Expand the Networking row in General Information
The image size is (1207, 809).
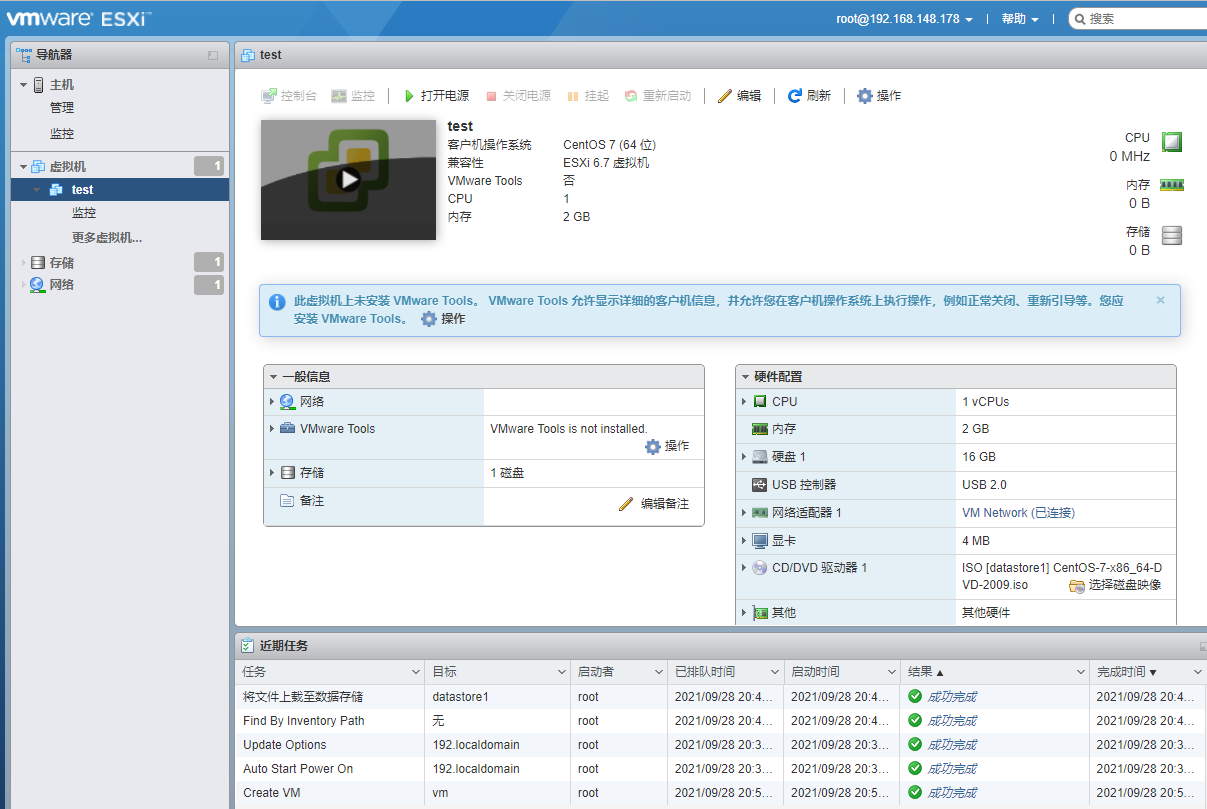[271, 402]
